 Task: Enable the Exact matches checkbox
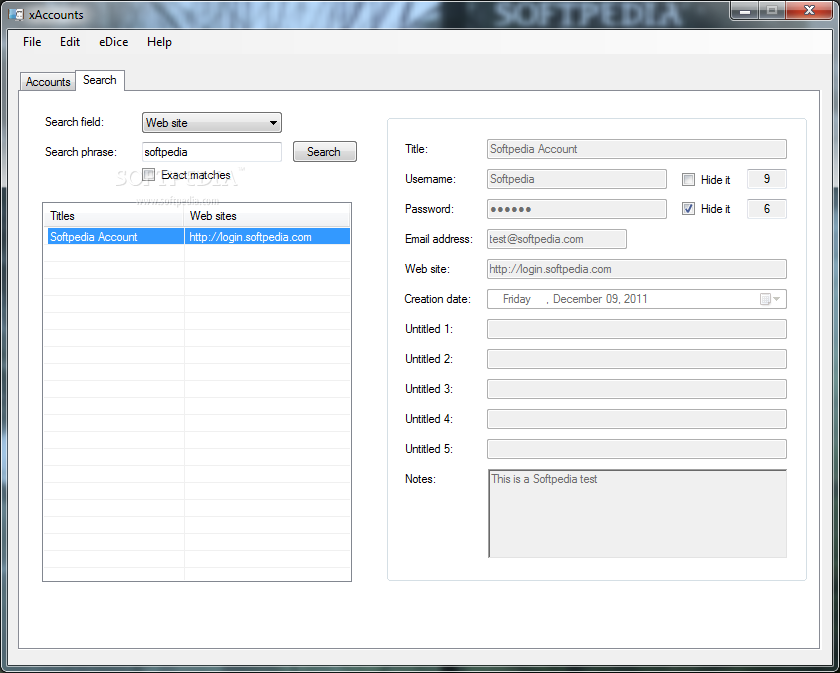(148, 175)
